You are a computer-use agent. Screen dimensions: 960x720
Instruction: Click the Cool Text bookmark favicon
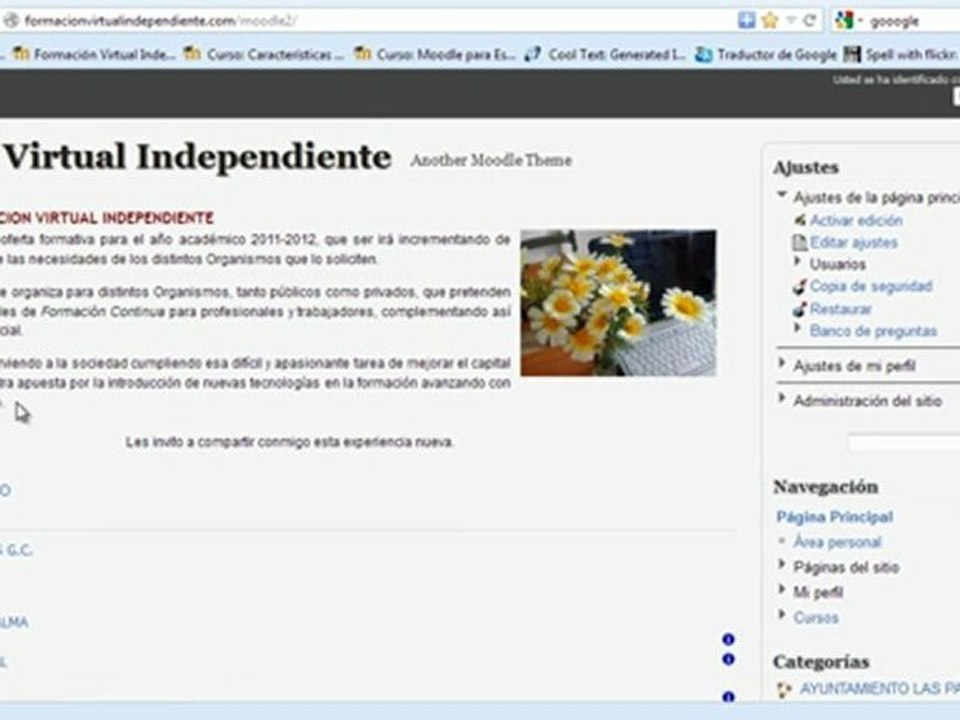533,54
